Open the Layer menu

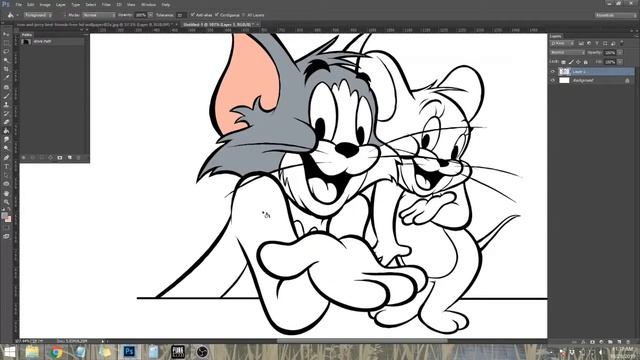pyautogui.click(x=60, y=4)
